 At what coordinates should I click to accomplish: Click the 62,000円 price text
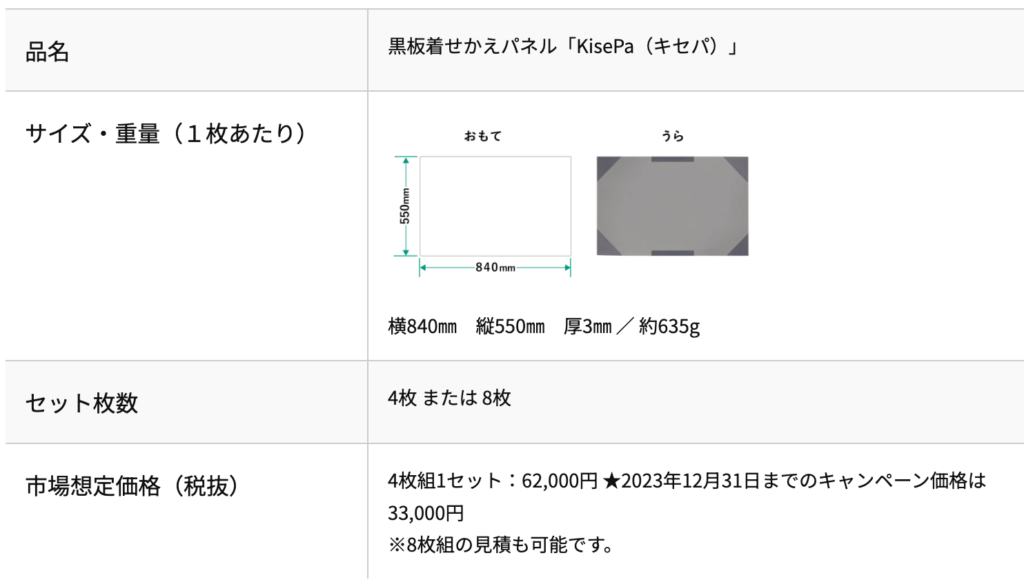560,481
